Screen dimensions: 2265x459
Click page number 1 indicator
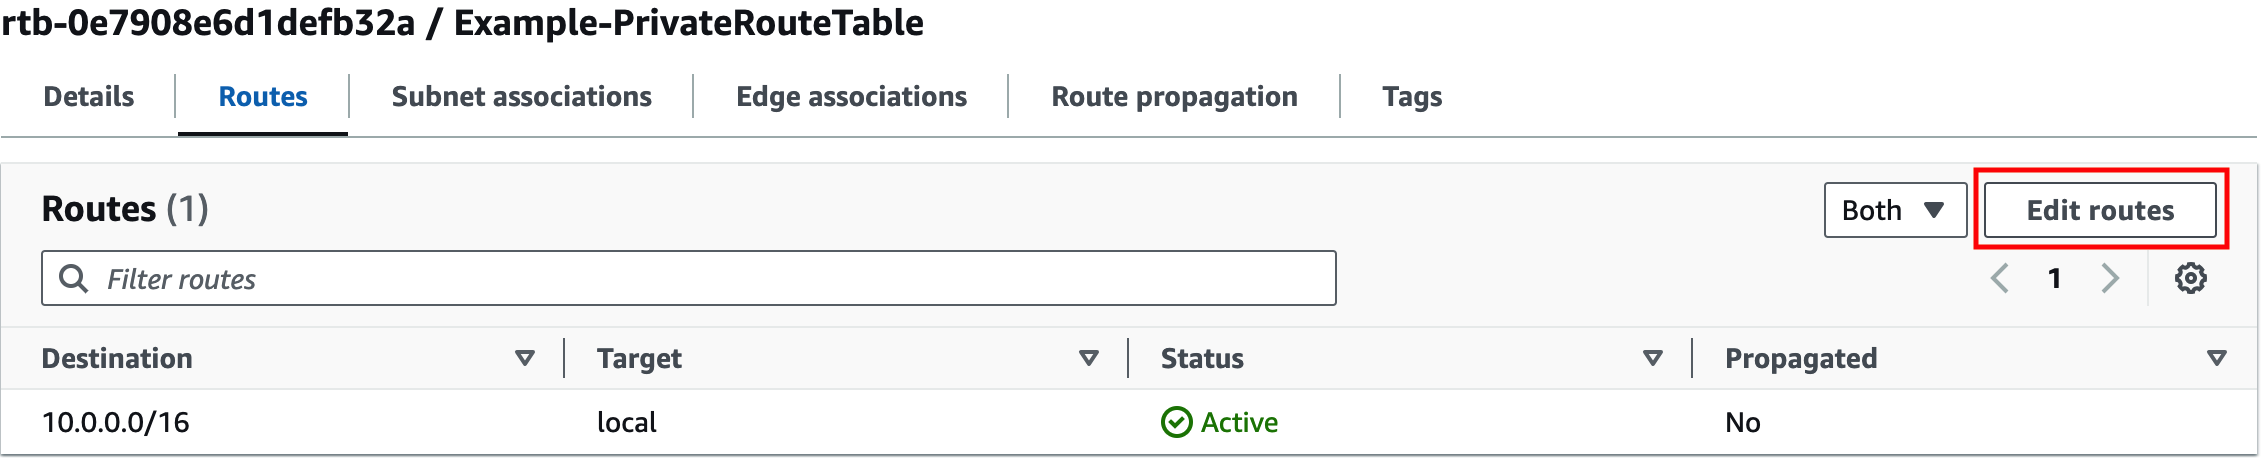(2054, 278)
